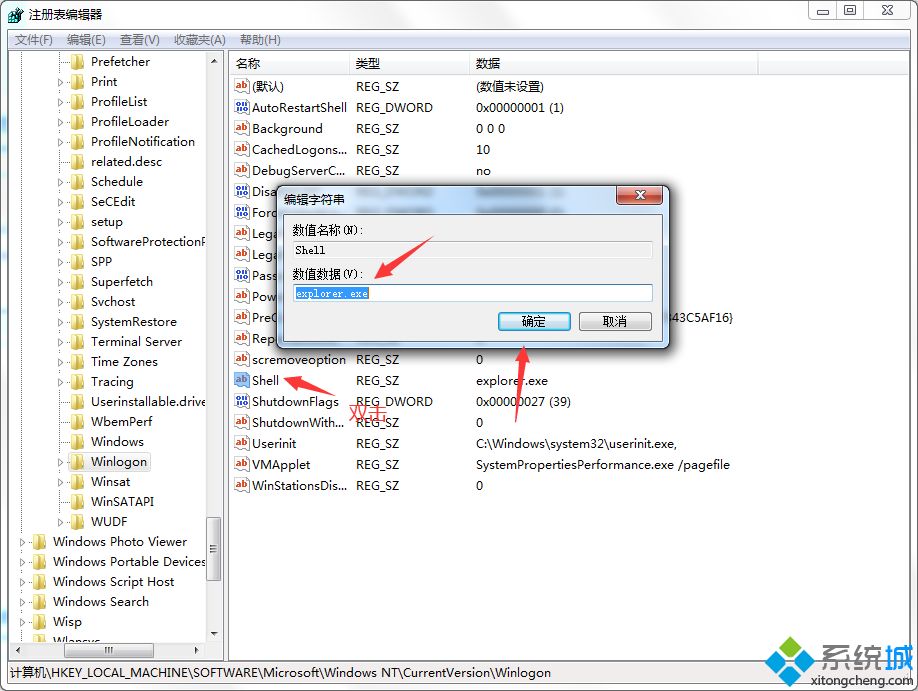Click the Userinit data userinit.exe path
Image resolution: width=918 pixels, height=691 pixels.
(x=576, y=443)
